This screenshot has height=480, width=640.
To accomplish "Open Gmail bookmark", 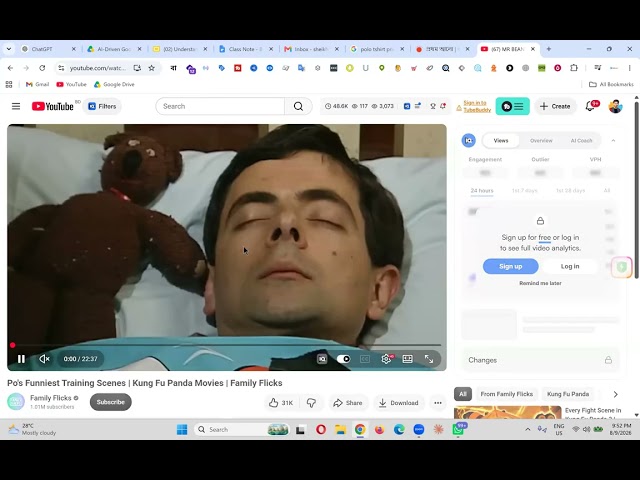I will (x=37, y=84).
